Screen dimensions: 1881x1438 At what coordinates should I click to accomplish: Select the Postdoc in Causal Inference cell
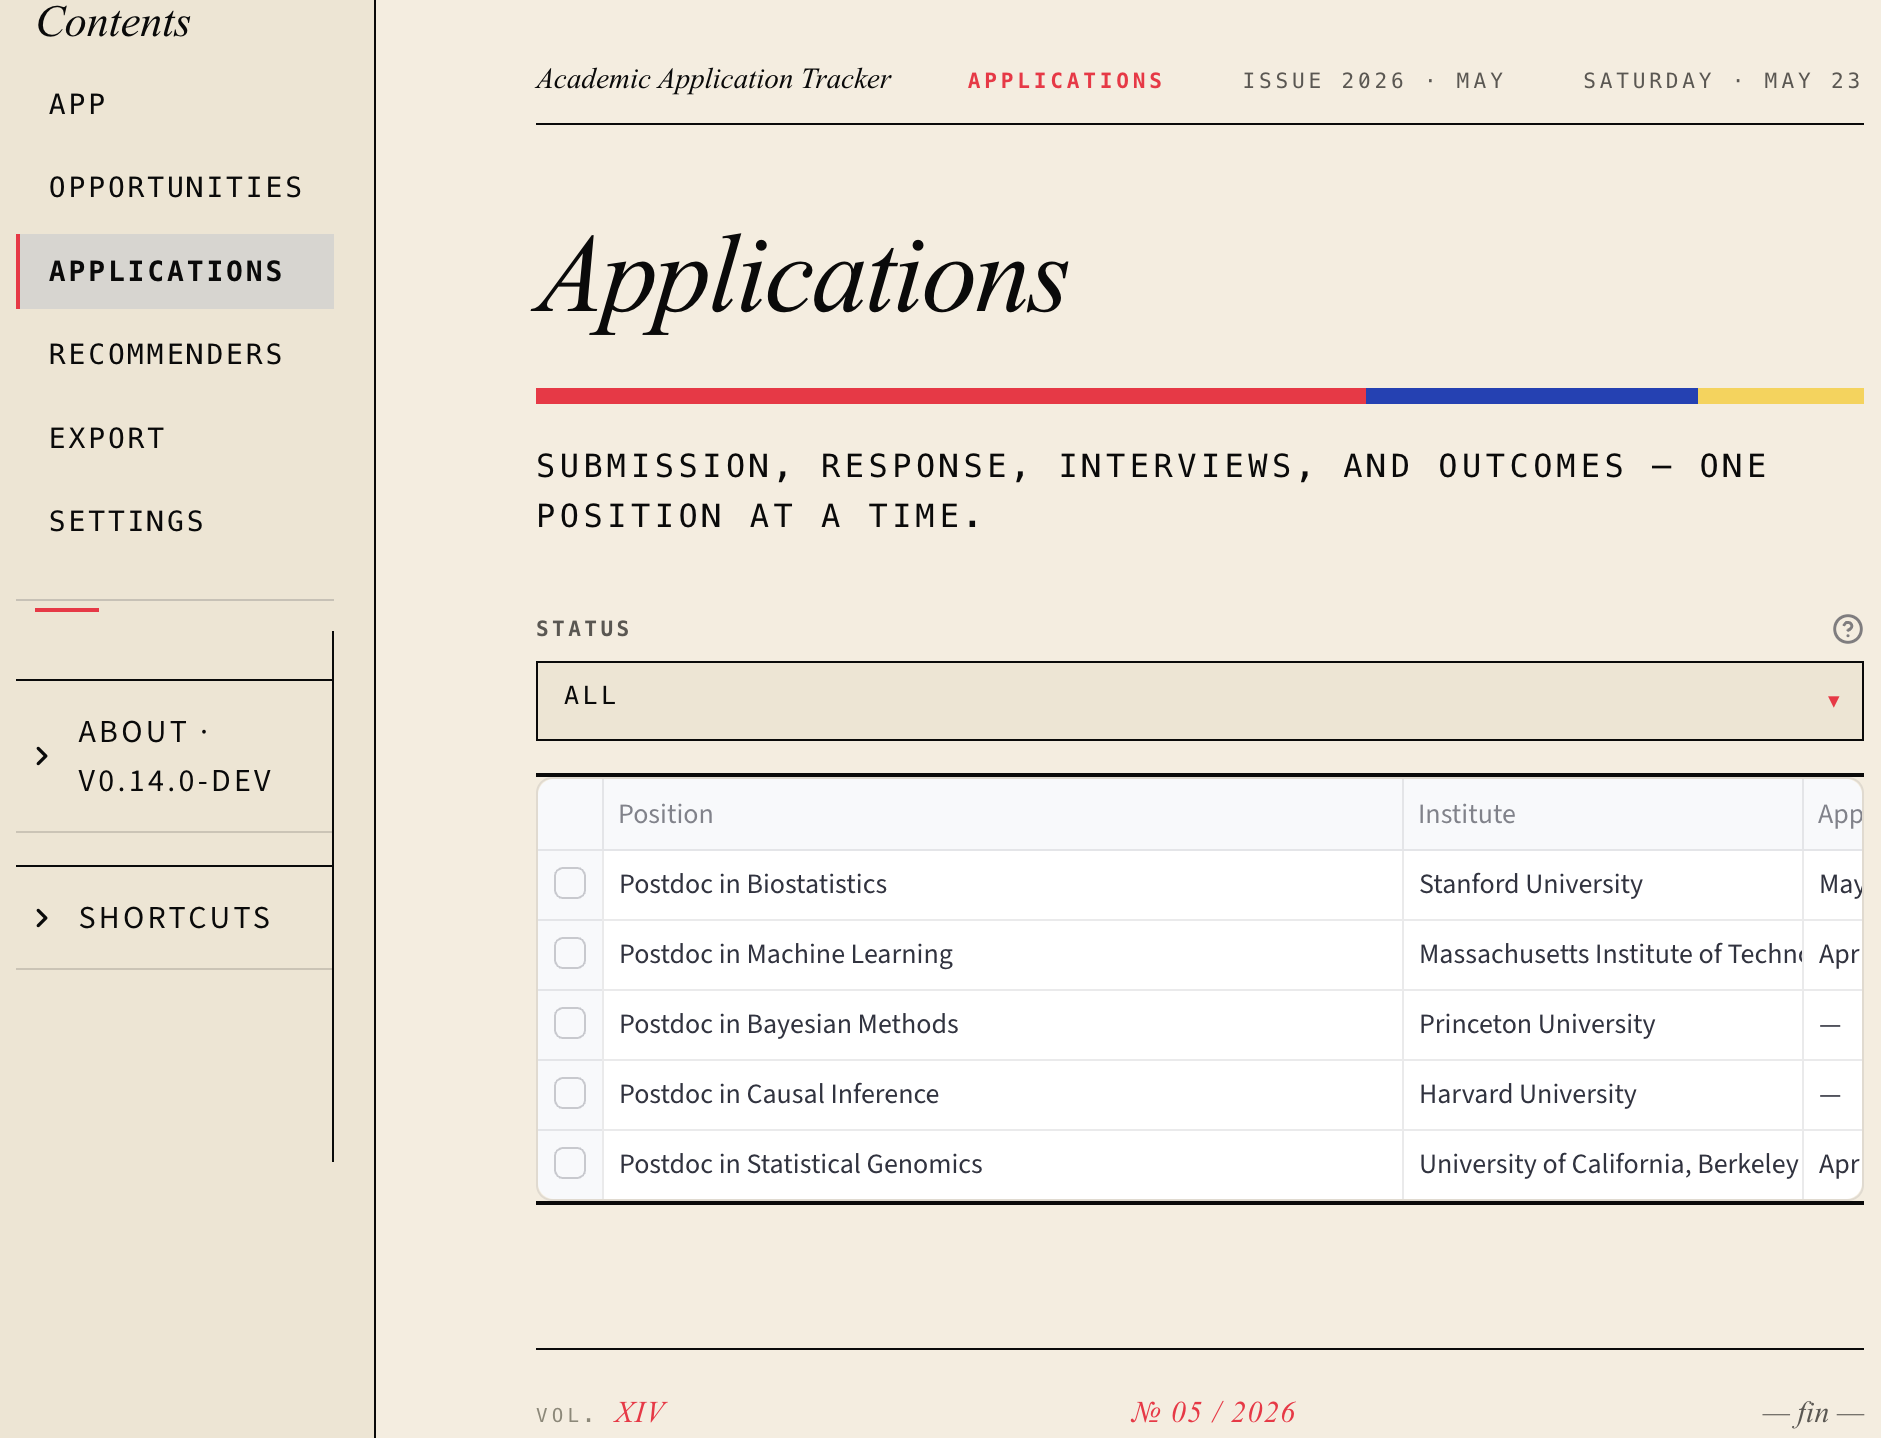(1002, 1094)
